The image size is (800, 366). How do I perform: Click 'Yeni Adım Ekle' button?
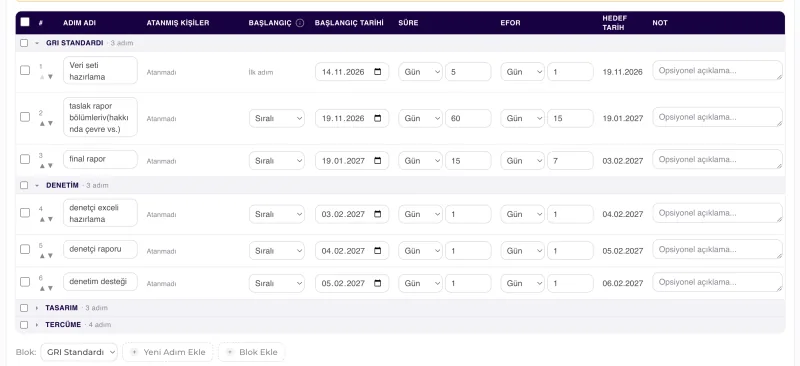[x=168, y=352]
